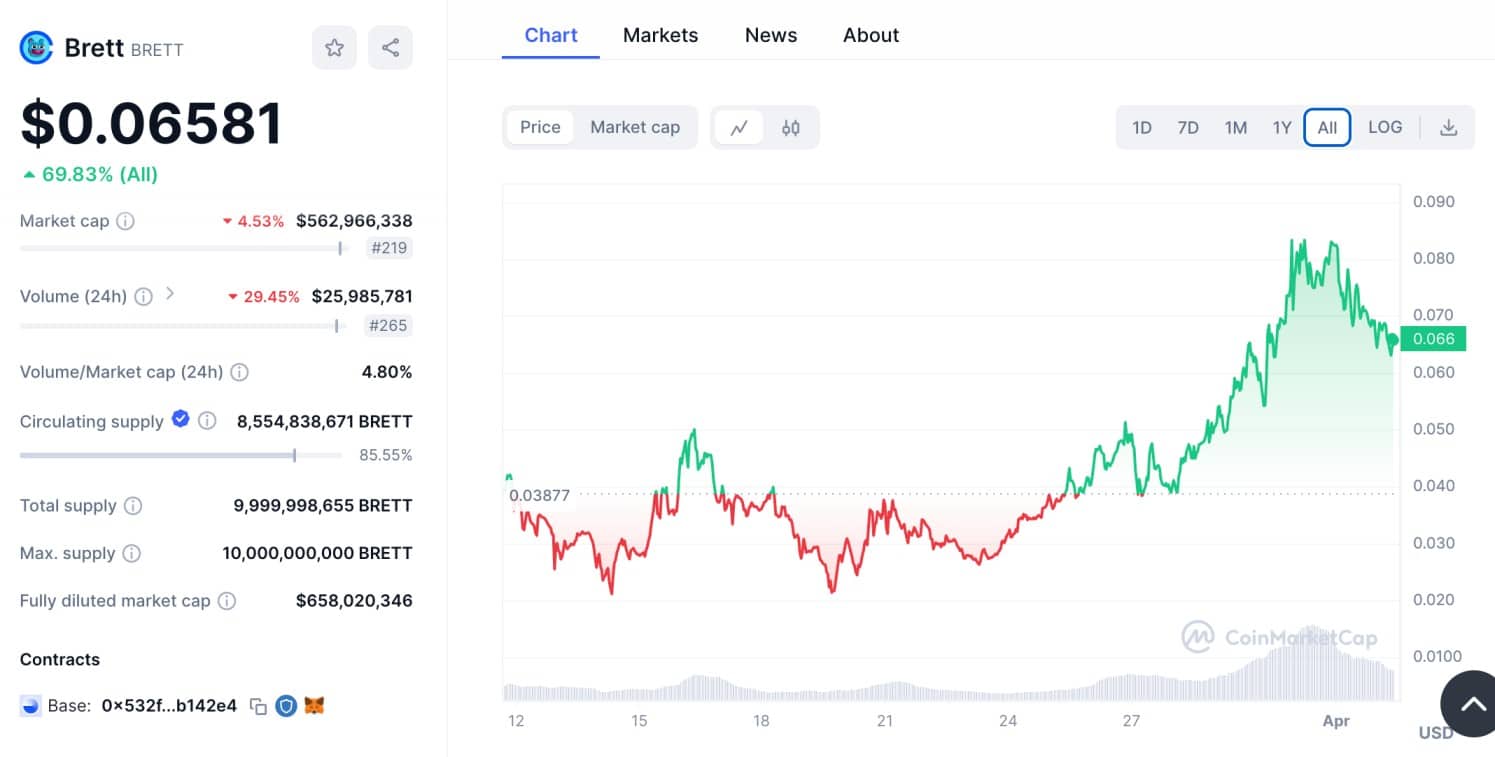This screenshot has width=1495, height=757.
Task: Set chart range to 1M
Action: (1236, 128)
